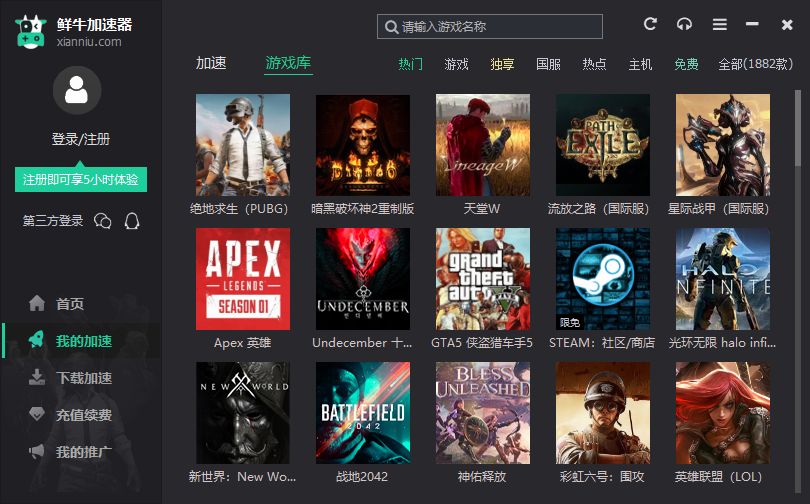The image size is (810, 504).
Task: Close the accelerator window
Action: coord(787,25)
